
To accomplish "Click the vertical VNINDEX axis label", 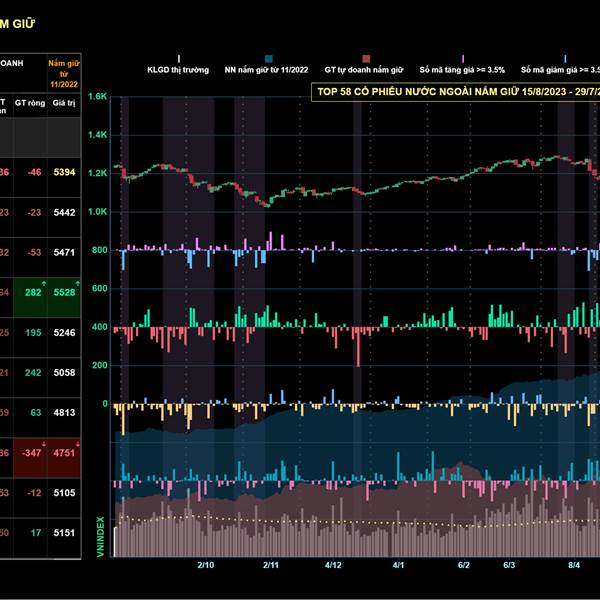I will (x=100, y=536).
